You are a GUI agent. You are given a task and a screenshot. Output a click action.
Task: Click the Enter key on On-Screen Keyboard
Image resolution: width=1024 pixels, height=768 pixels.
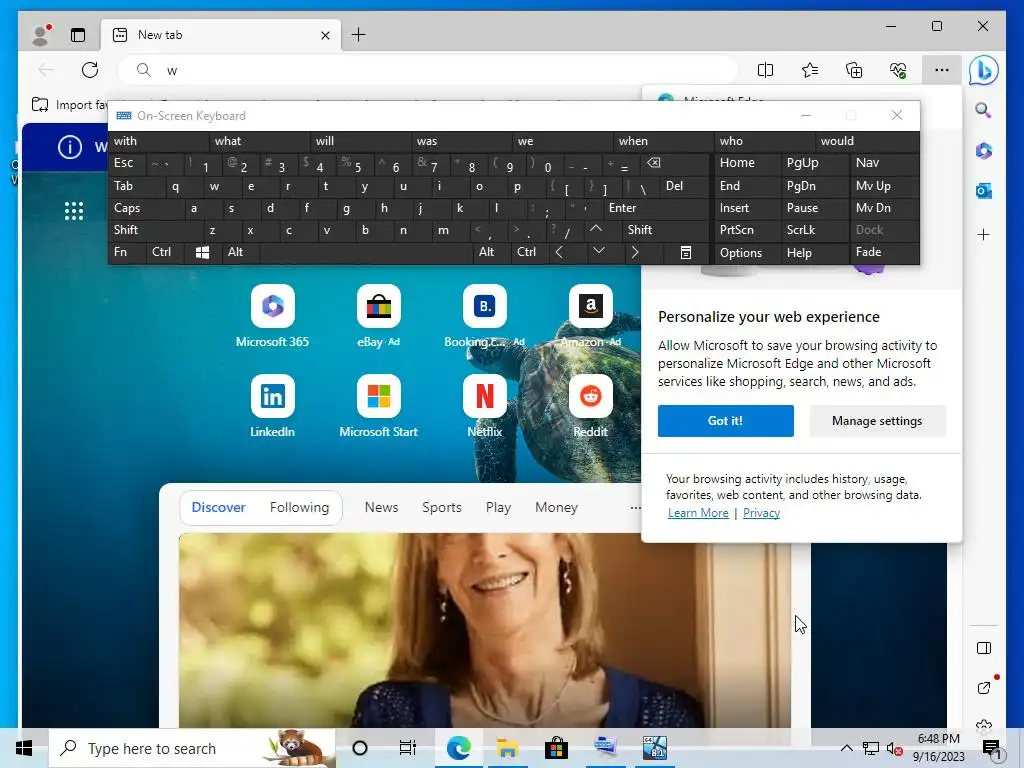point(656,208)
